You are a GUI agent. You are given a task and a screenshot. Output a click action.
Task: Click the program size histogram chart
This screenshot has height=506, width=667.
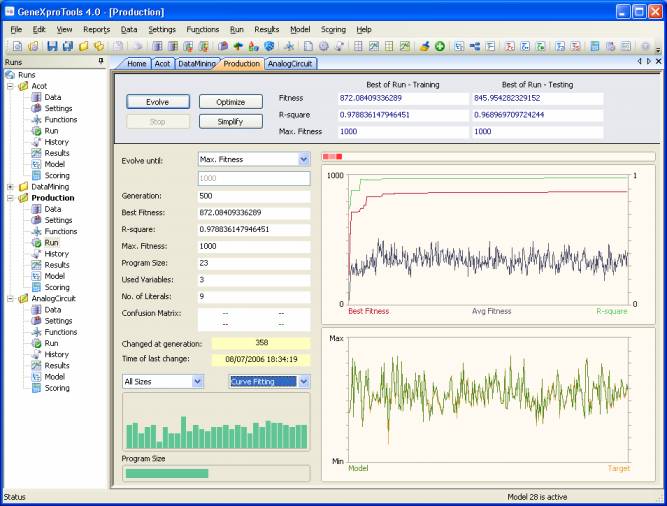point(216,422)
